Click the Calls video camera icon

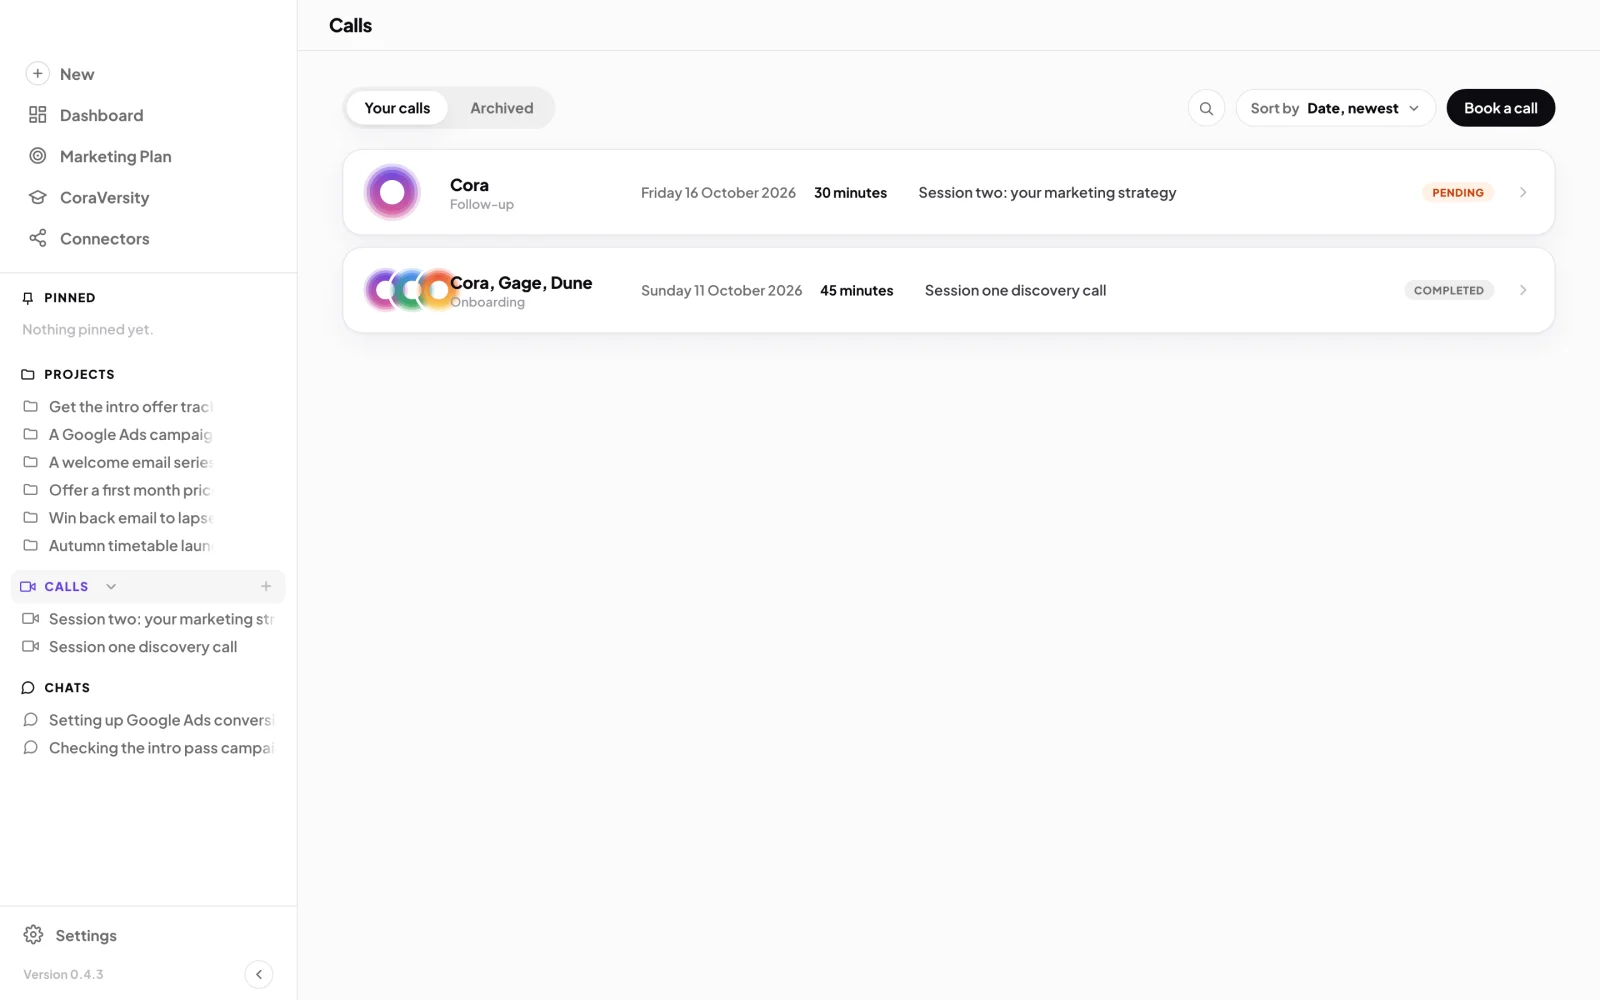28,587
